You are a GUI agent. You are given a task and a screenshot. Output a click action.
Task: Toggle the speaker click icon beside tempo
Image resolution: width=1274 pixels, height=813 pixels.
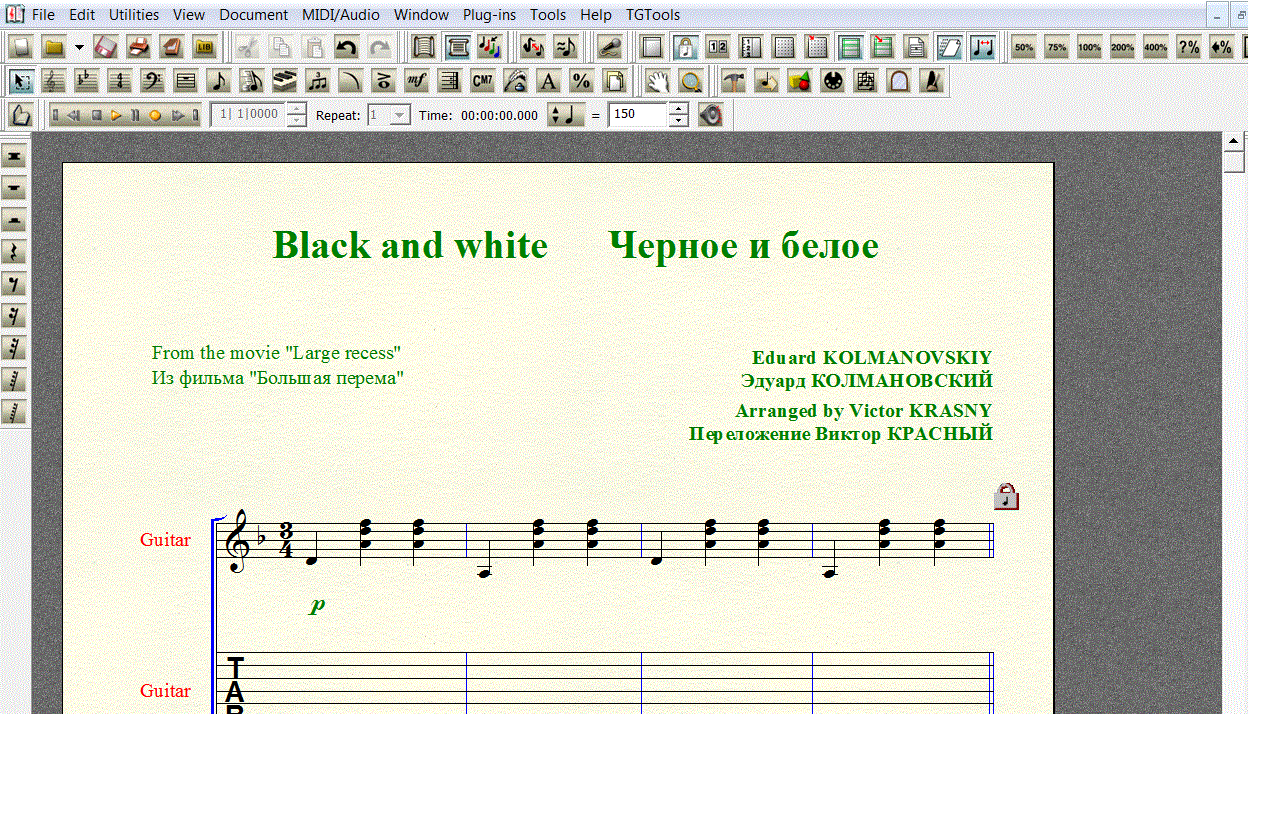(x=710, y=115)
